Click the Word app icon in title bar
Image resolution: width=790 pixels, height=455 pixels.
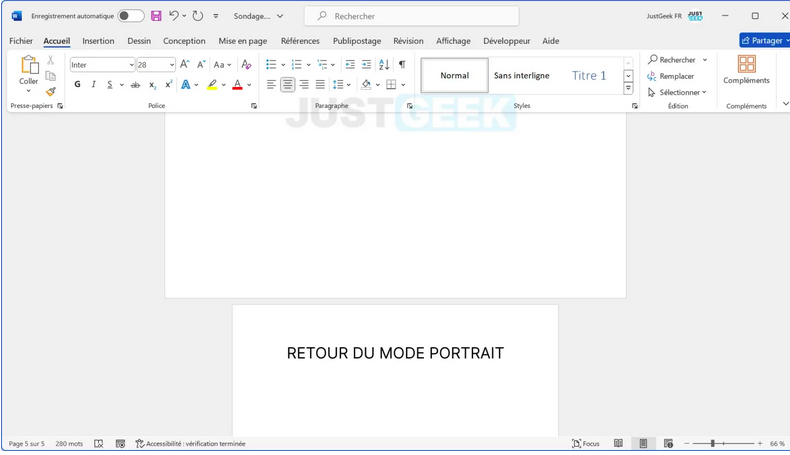pos(17,16)
